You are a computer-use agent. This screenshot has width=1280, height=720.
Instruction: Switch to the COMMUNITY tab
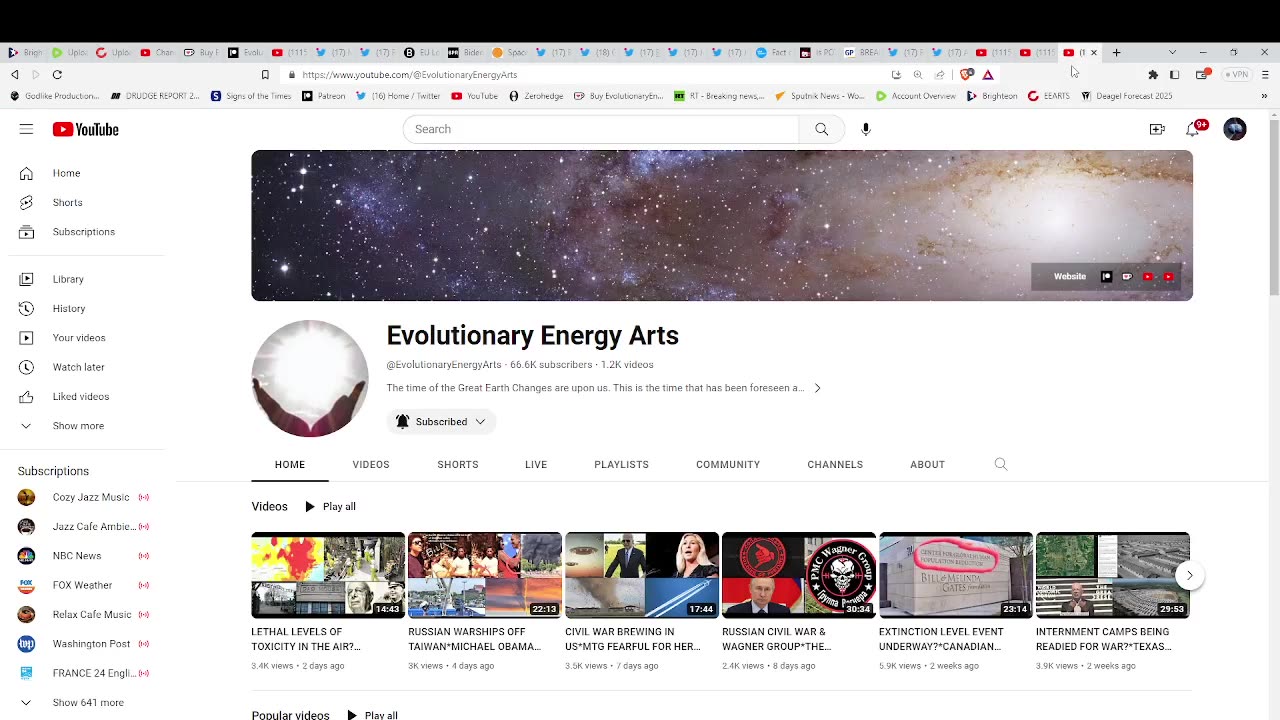728,465
